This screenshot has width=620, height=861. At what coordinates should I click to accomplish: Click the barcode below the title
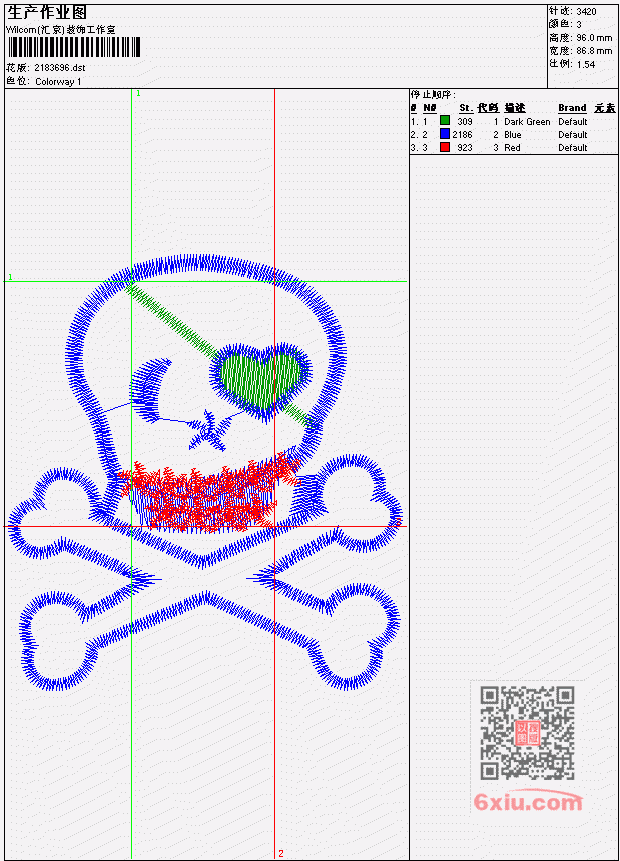click(x=74, y=47)
